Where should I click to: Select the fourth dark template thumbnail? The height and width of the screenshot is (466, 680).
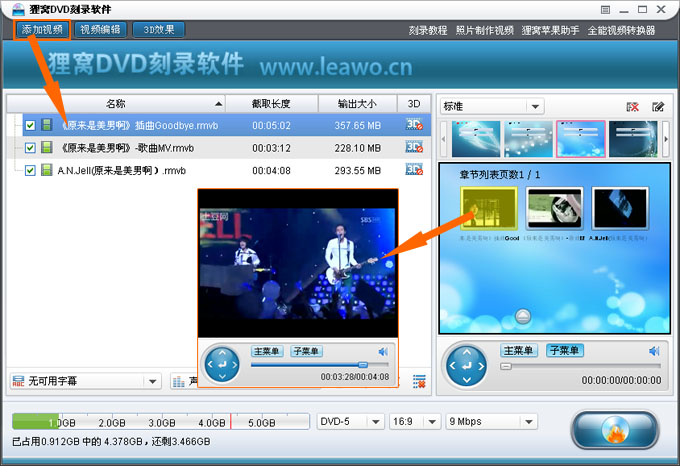click(633, 139)
